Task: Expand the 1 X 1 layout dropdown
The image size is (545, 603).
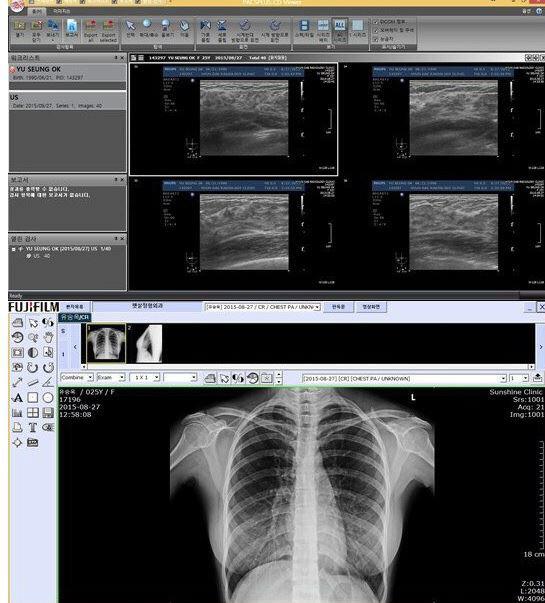Action: coord(145,378)
